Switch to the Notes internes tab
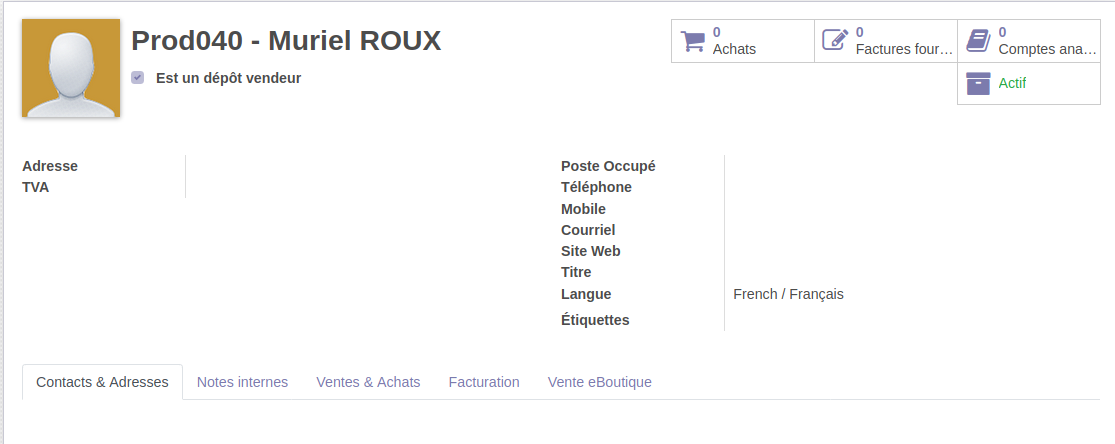This screenshot has height=444, width=1115. tap(242, 382)
